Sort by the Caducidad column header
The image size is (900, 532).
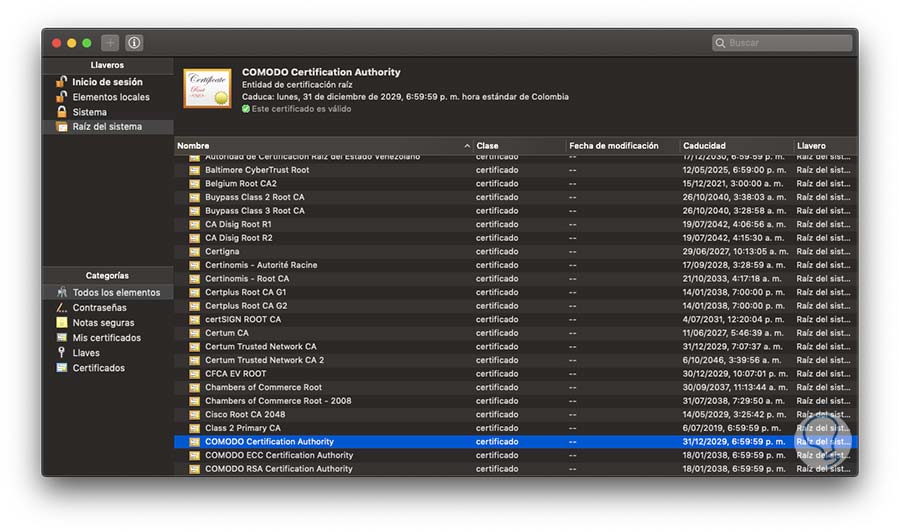pos(736,146)
